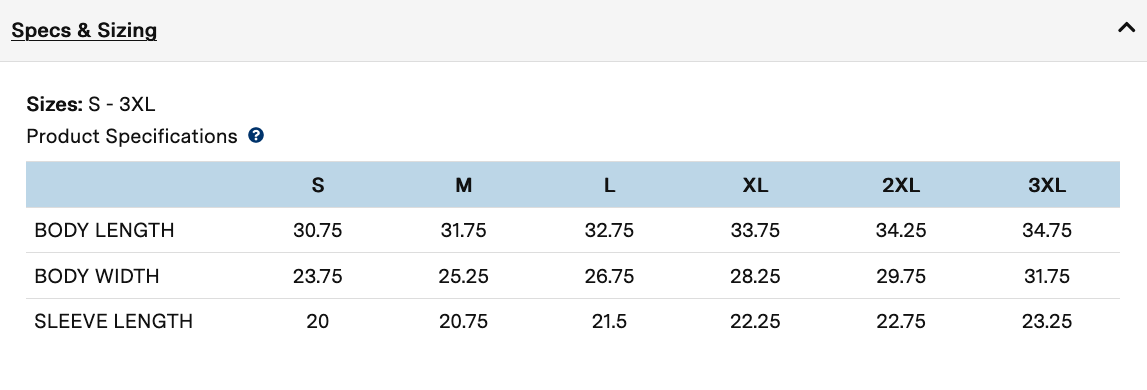1147x390 pixels.
Task: Collapse the Specs & Sizing chevron
Action: pos(1127,29)
